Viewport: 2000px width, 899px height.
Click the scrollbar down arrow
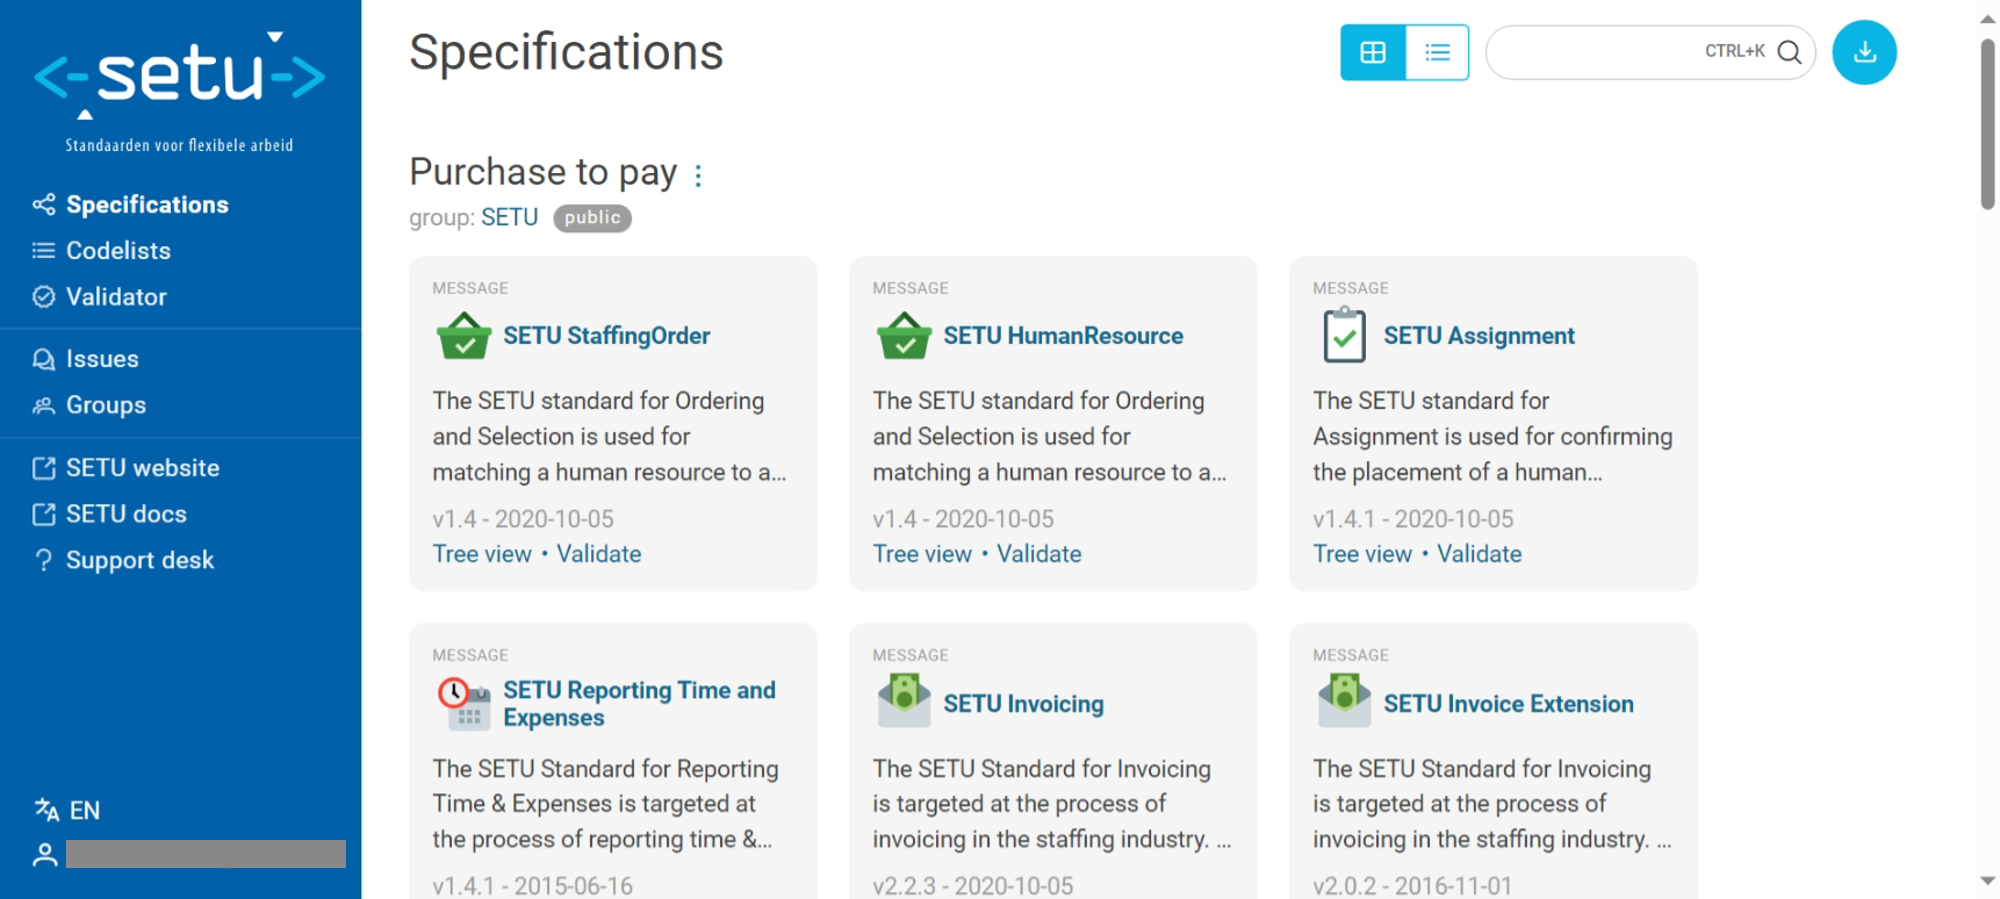coord(1987,881)
